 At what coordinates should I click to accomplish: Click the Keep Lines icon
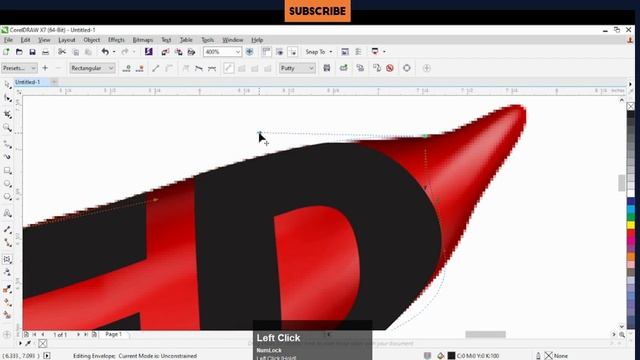pos(327,68)
